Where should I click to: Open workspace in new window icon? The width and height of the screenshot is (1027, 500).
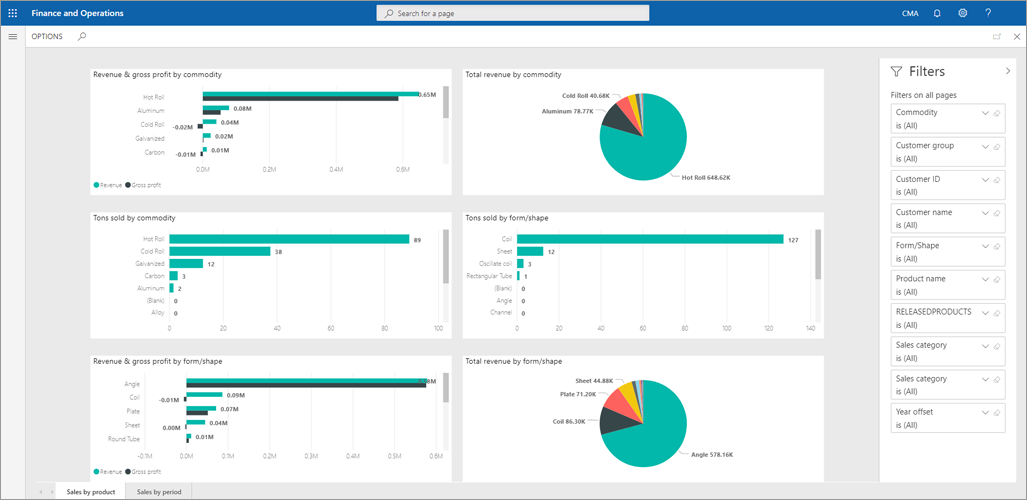[x=996, y=37]
